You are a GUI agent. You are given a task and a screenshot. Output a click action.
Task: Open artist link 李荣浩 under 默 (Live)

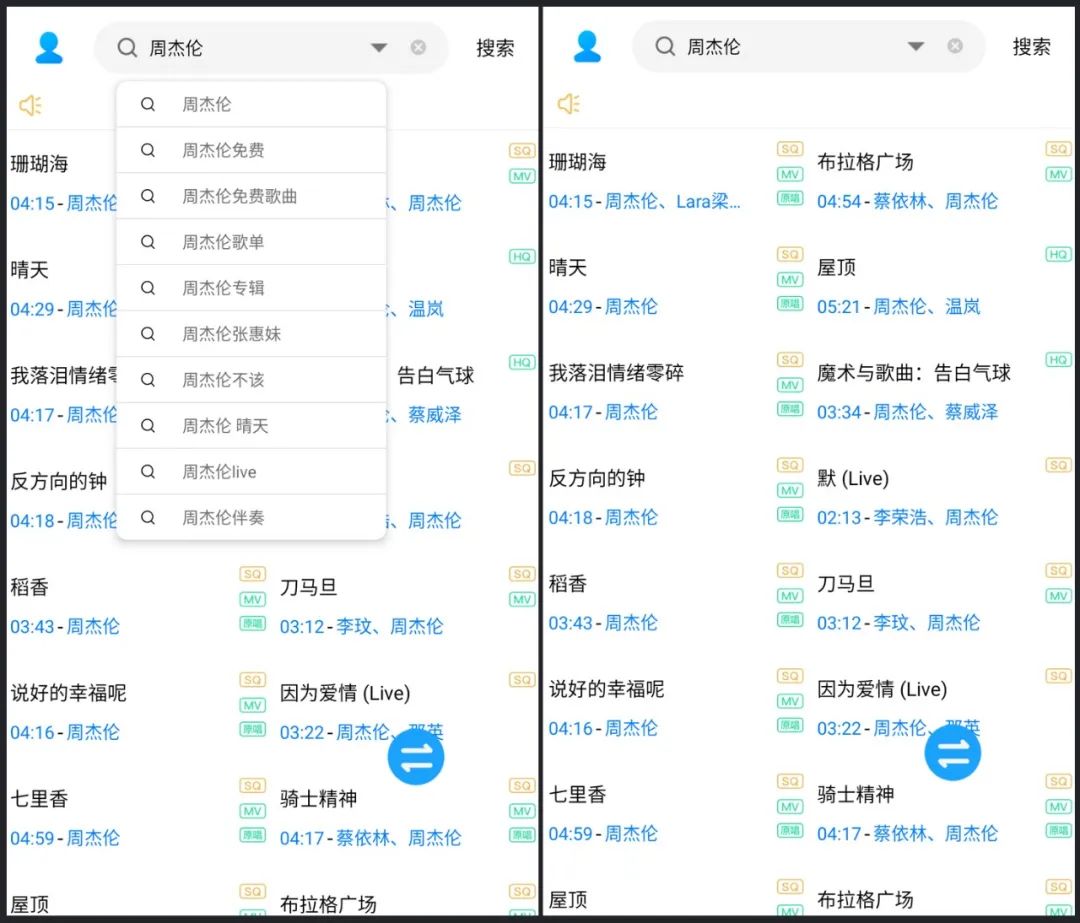[900, 517]
